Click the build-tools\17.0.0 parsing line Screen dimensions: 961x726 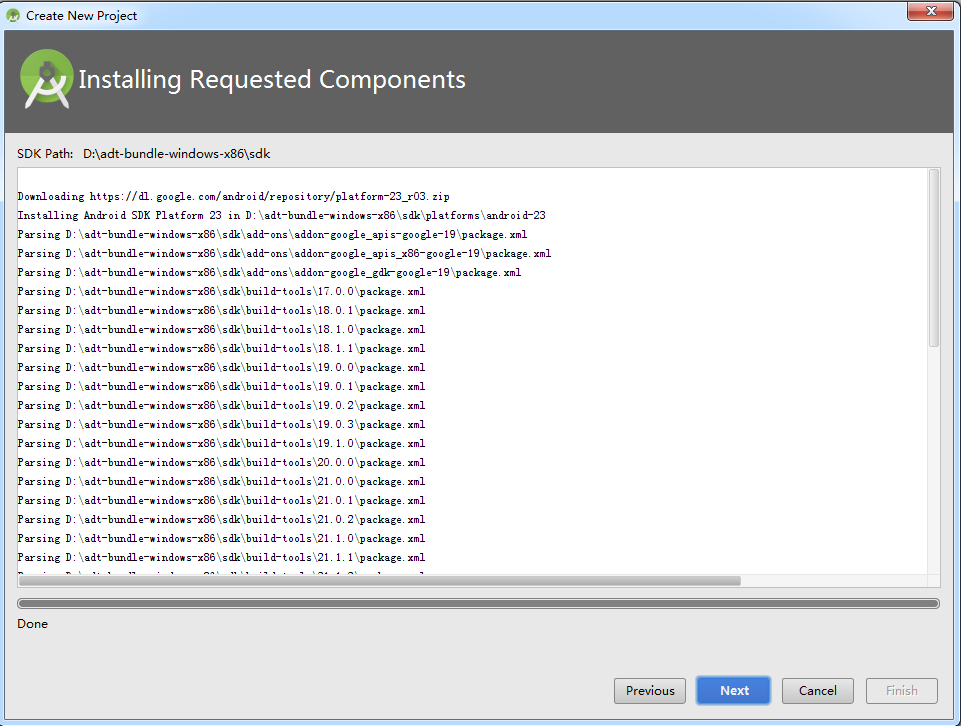tap(221, 292)
